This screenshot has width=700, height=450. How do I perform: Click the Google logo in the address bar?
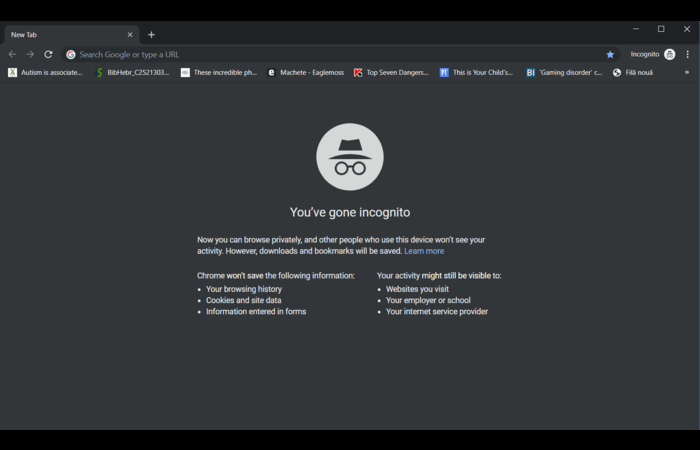[71, 54]
